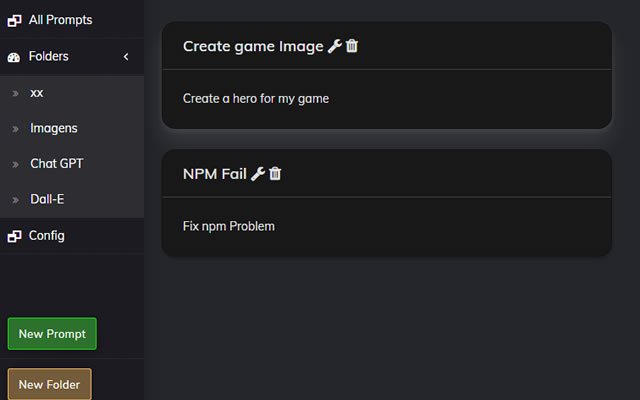Open the Fix npm Problem prompt text
This screenshot has height=400, width=640.
tap(229, 226)
